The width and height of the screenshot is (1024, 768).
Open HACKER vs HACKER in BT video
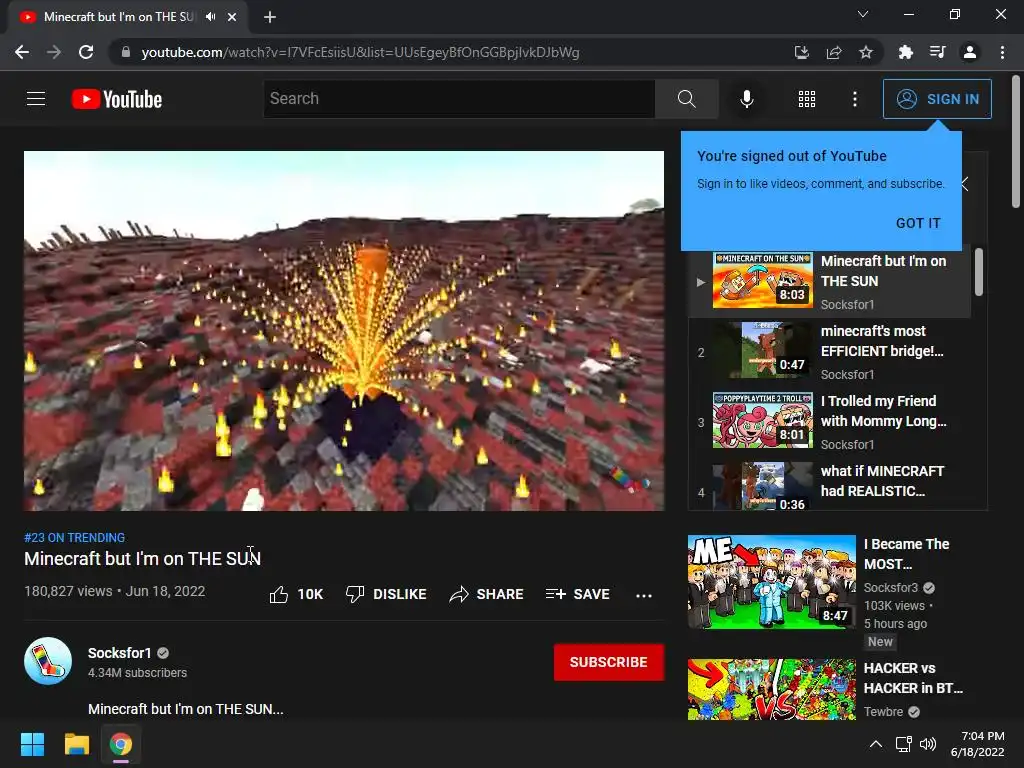(x=913, y=678)
